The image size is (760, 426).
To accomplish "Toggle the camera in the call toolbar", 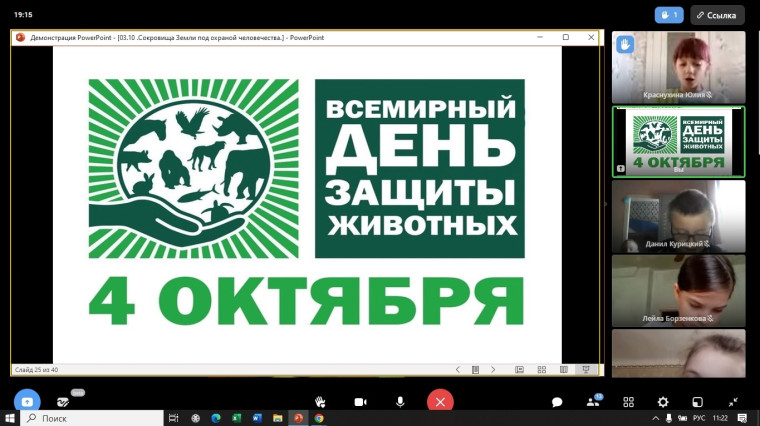I will click(x=360, y=402).
